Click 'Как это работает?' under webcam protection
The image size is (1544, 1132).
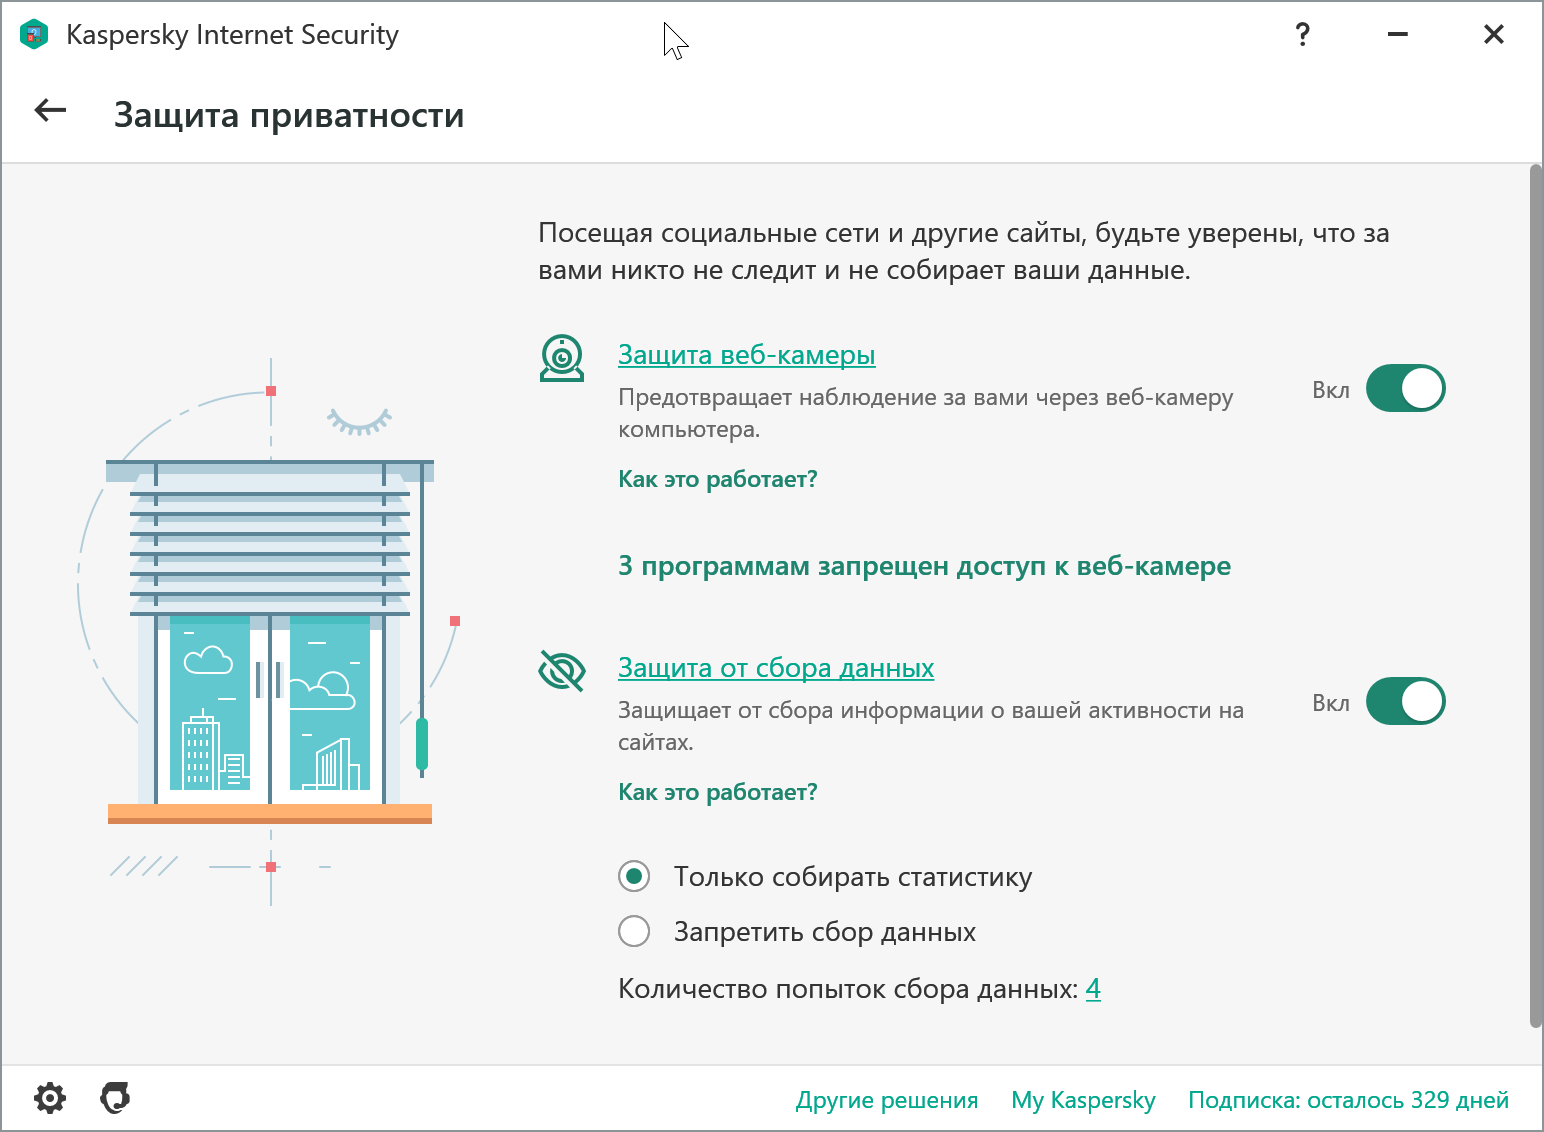point(718,479)
